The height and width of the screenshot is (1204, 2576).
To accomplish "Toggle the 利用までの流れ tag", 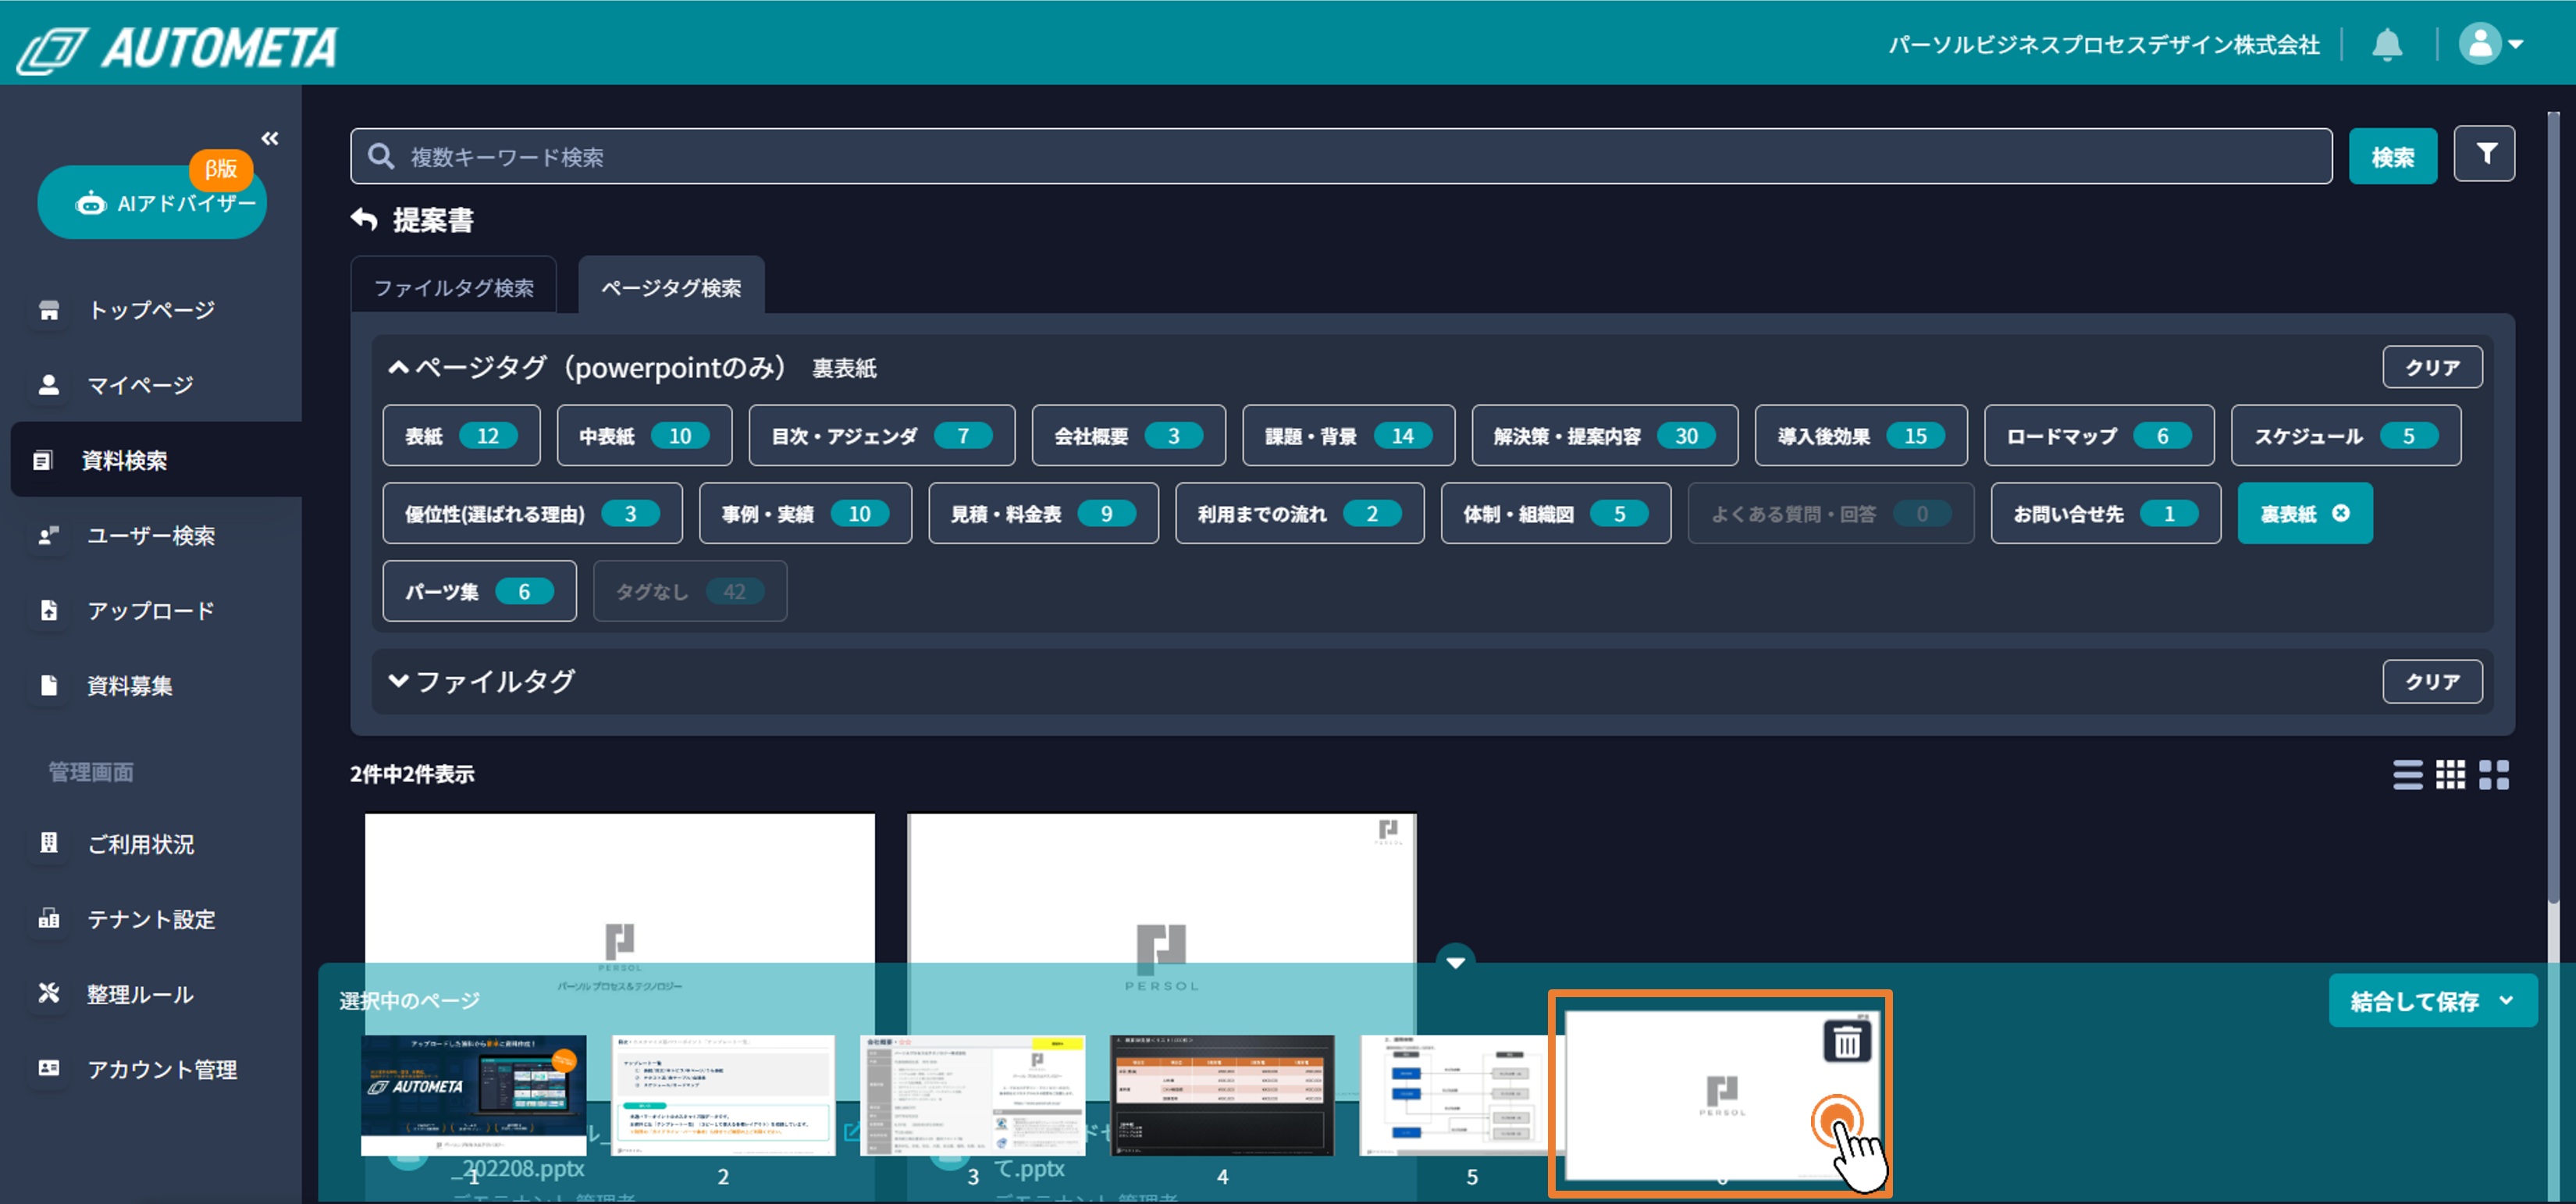I will click(1299, 513).
